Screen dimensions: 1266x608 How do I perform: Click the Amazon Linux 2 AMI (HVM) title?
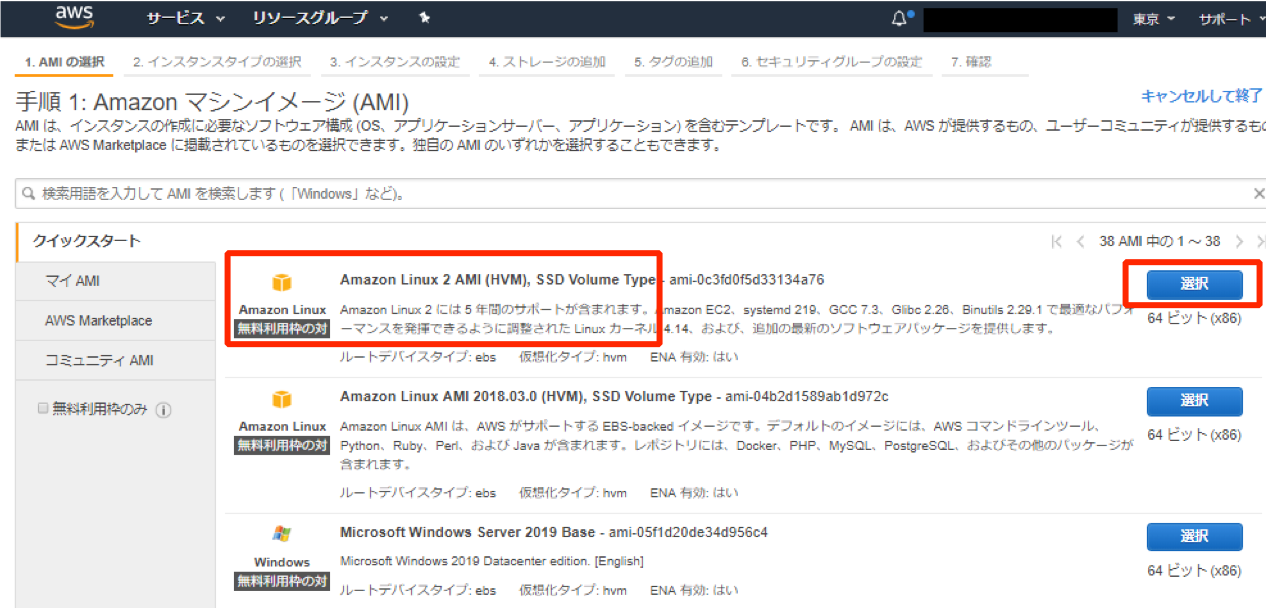[497, 279]
